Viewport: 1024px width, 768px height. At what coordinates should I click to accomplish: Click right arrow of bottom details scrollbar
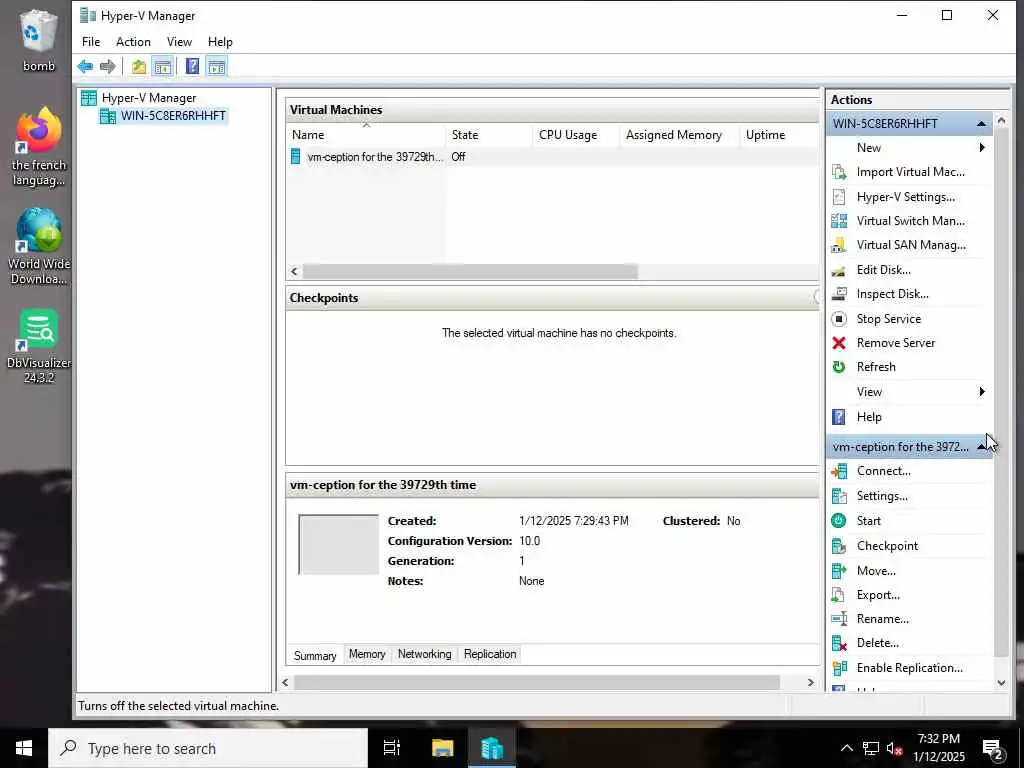[810, 682]
